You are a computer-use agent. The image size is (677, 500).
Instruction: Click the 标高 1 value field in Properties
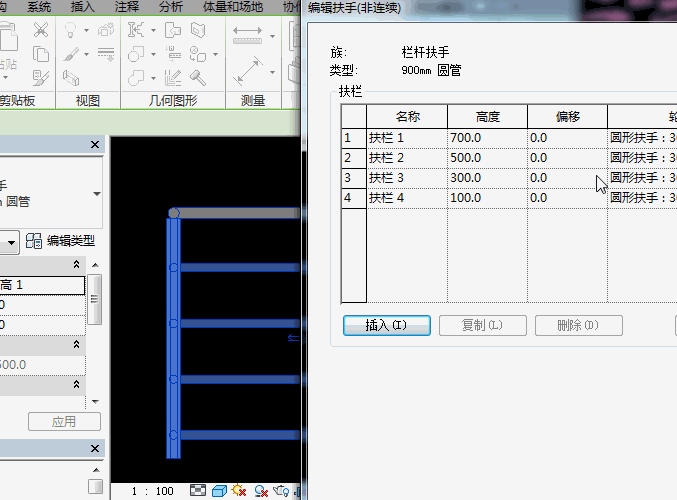coord(42,285)
